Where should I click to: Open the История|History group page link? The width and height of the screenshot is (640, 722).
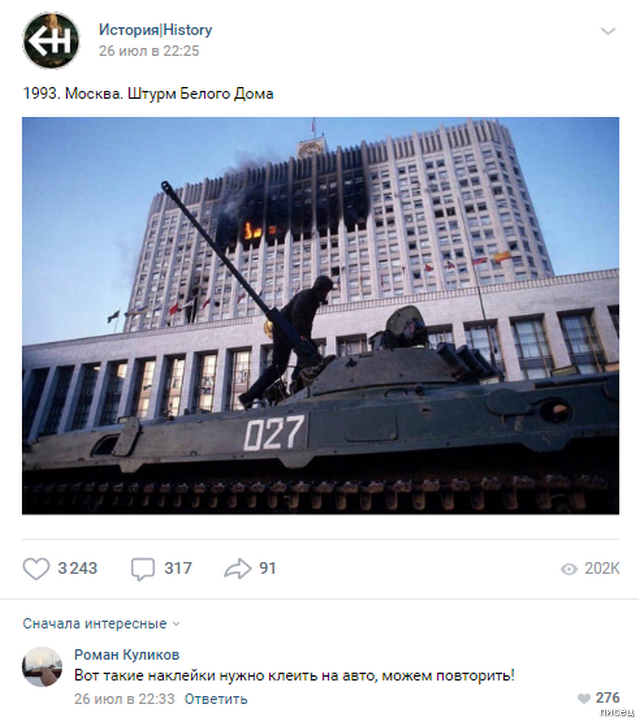(x=155, y=30)
